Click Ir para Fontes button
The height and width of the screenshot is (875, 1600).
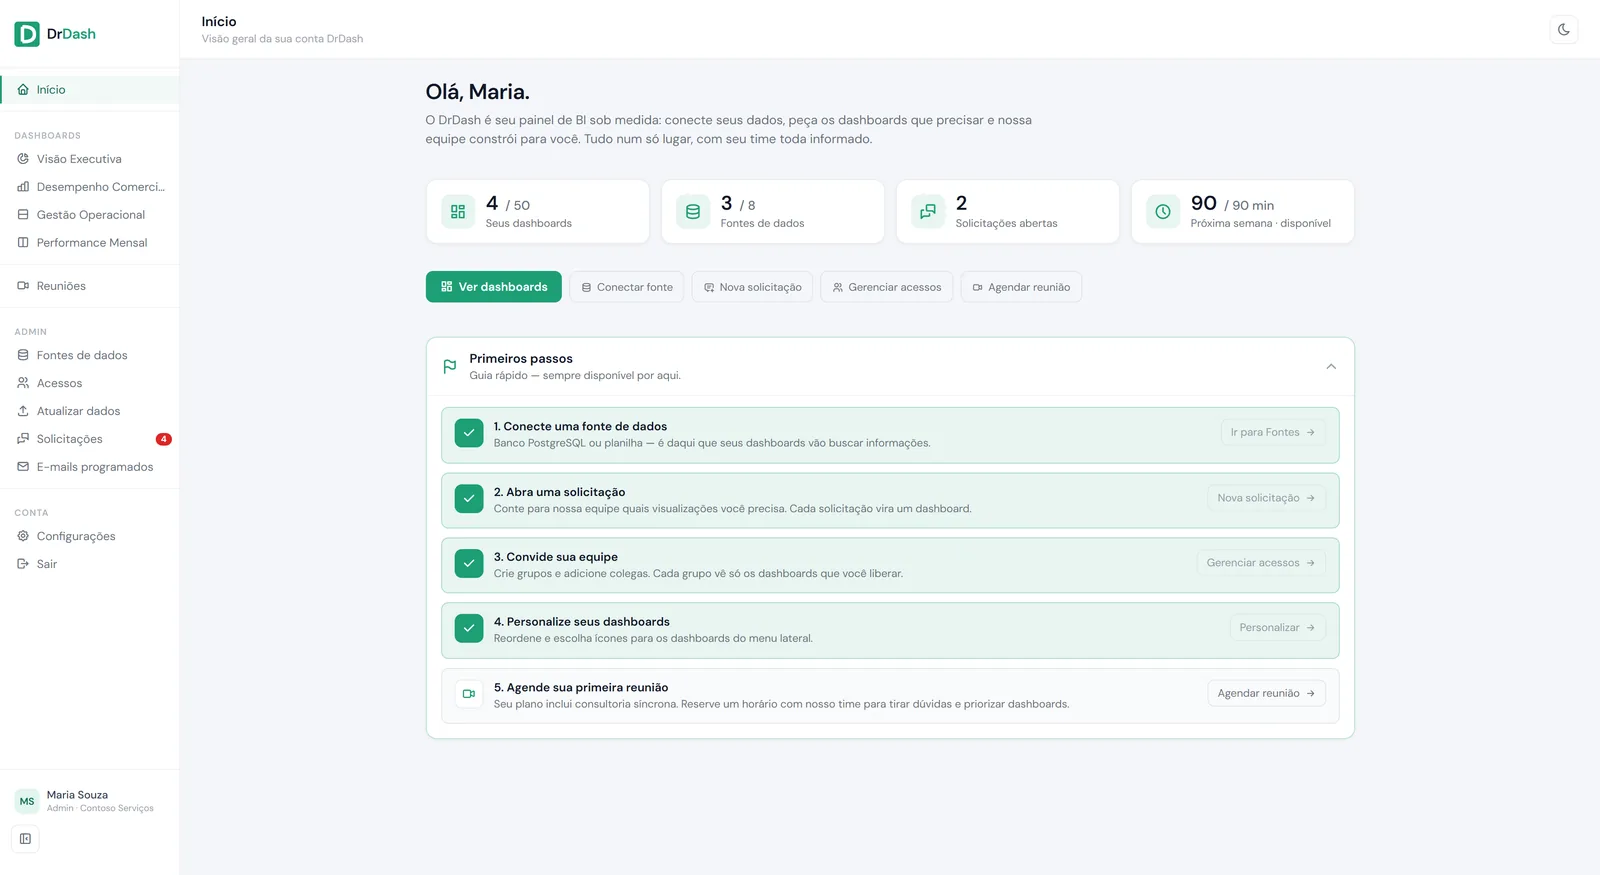1273,433
